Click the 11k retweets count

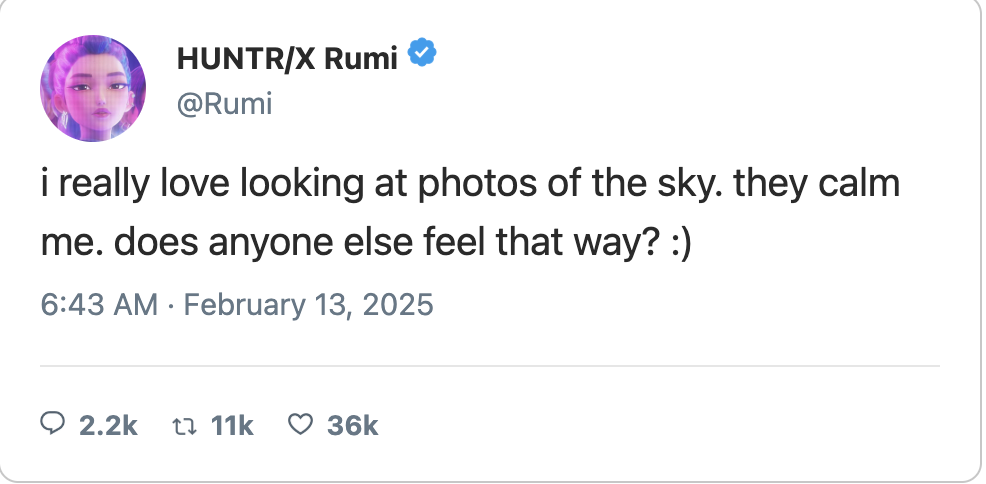pyautogui.click(x=233, y=426)
